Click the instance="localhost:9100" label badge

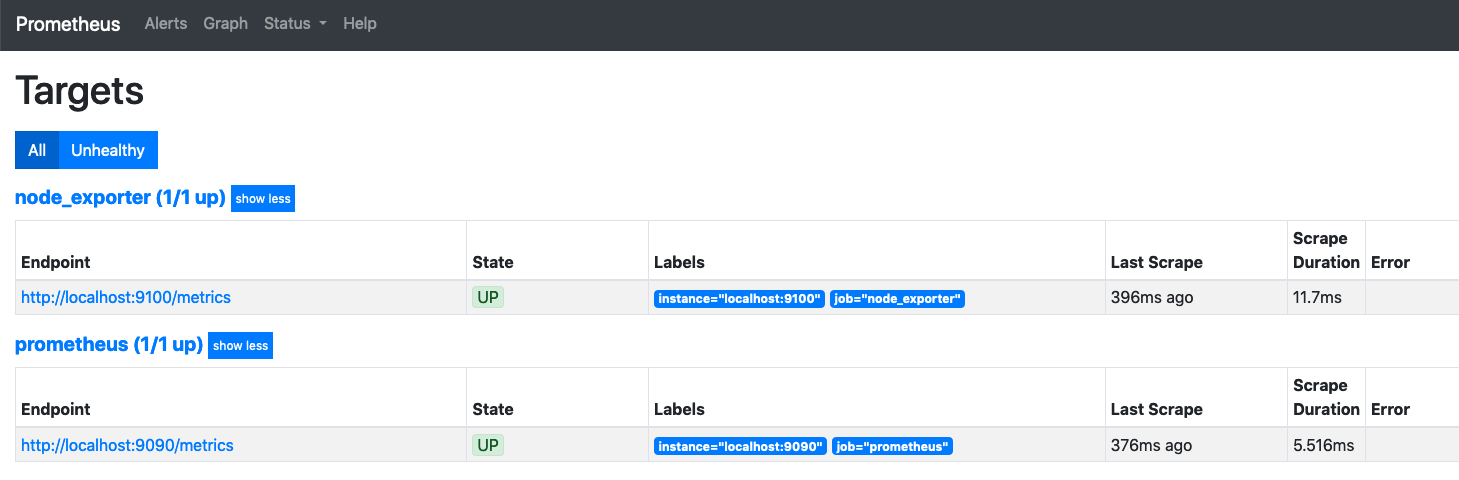pos(740,299)
